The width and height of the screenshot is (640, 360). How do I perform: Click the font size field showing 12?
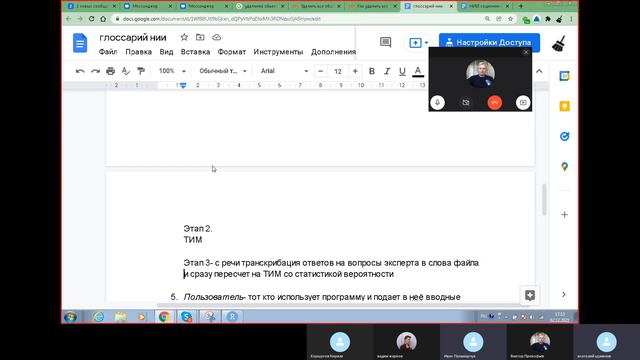click(x=338, y=71)
